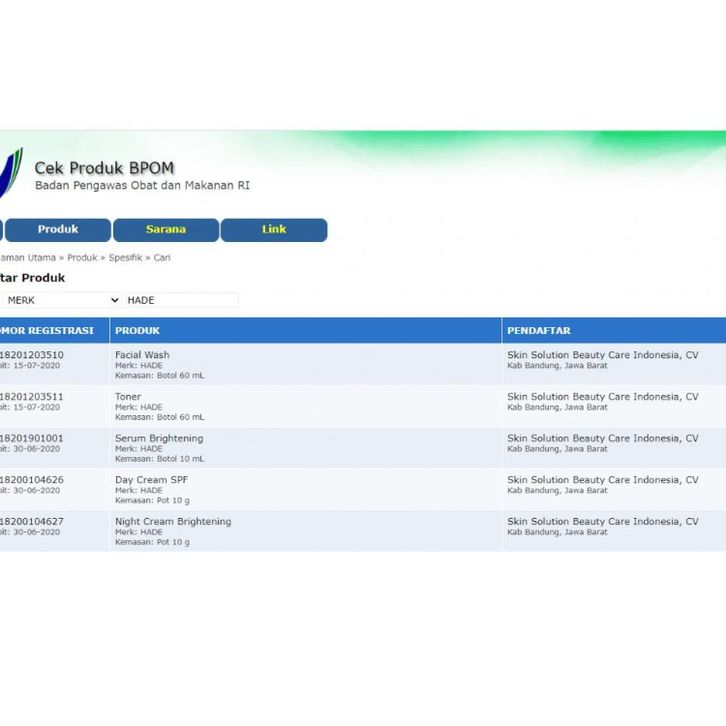Image resolution: width=726 pixels, height=726 pixels.
Task: Select the Day Cream SPF product row
Action: tap(363, 489)
